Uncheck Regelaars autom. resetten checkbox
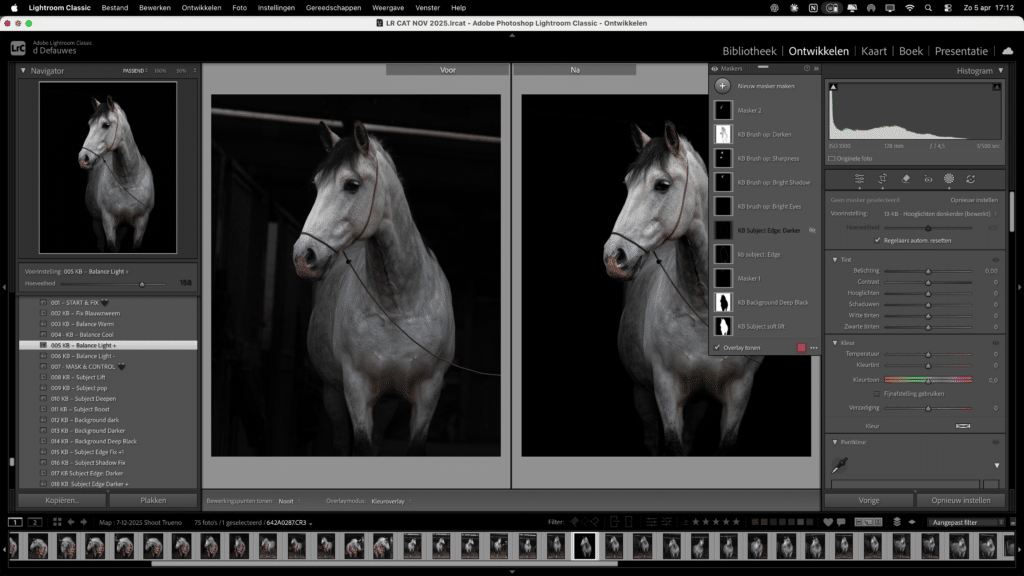 (878, 241)
